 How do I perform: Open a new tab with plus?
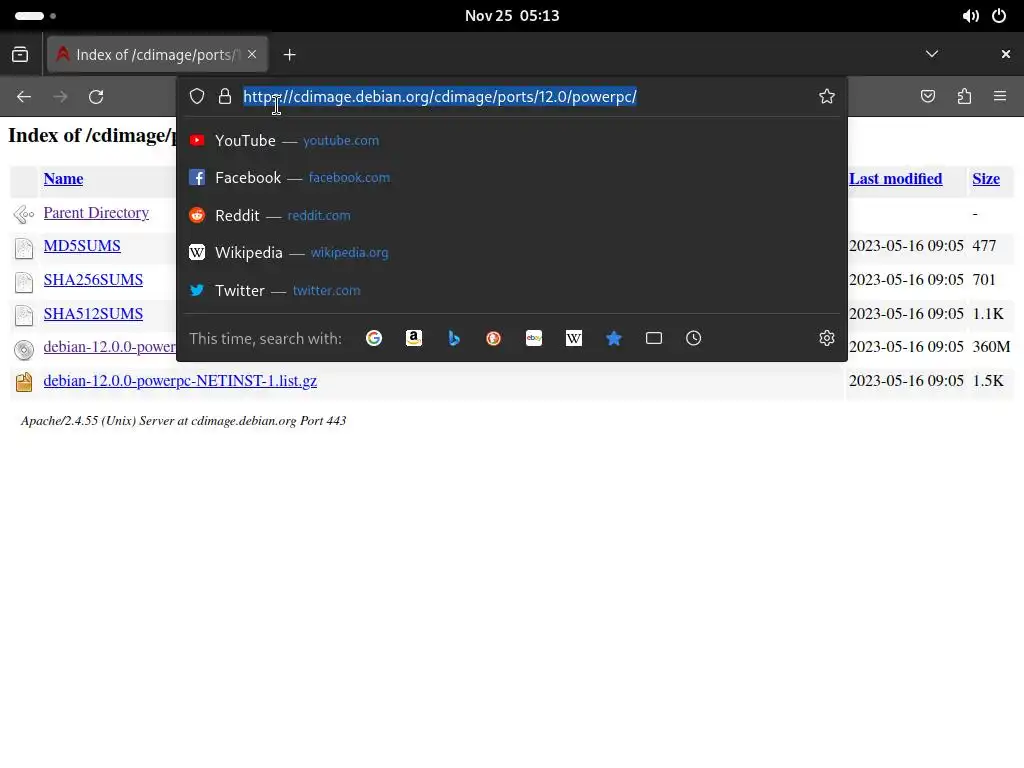[289, 55]
